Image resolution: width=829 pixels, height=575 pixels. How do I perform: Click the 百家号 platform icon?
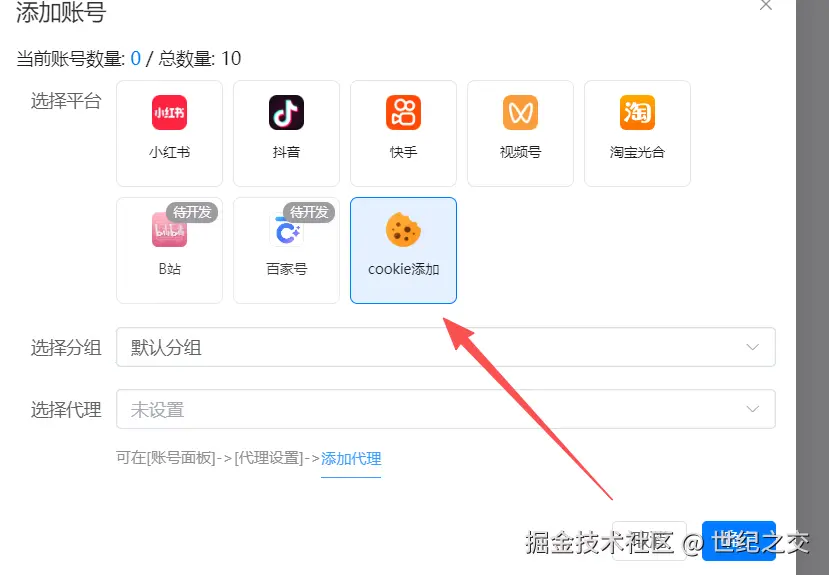[286, 230]
